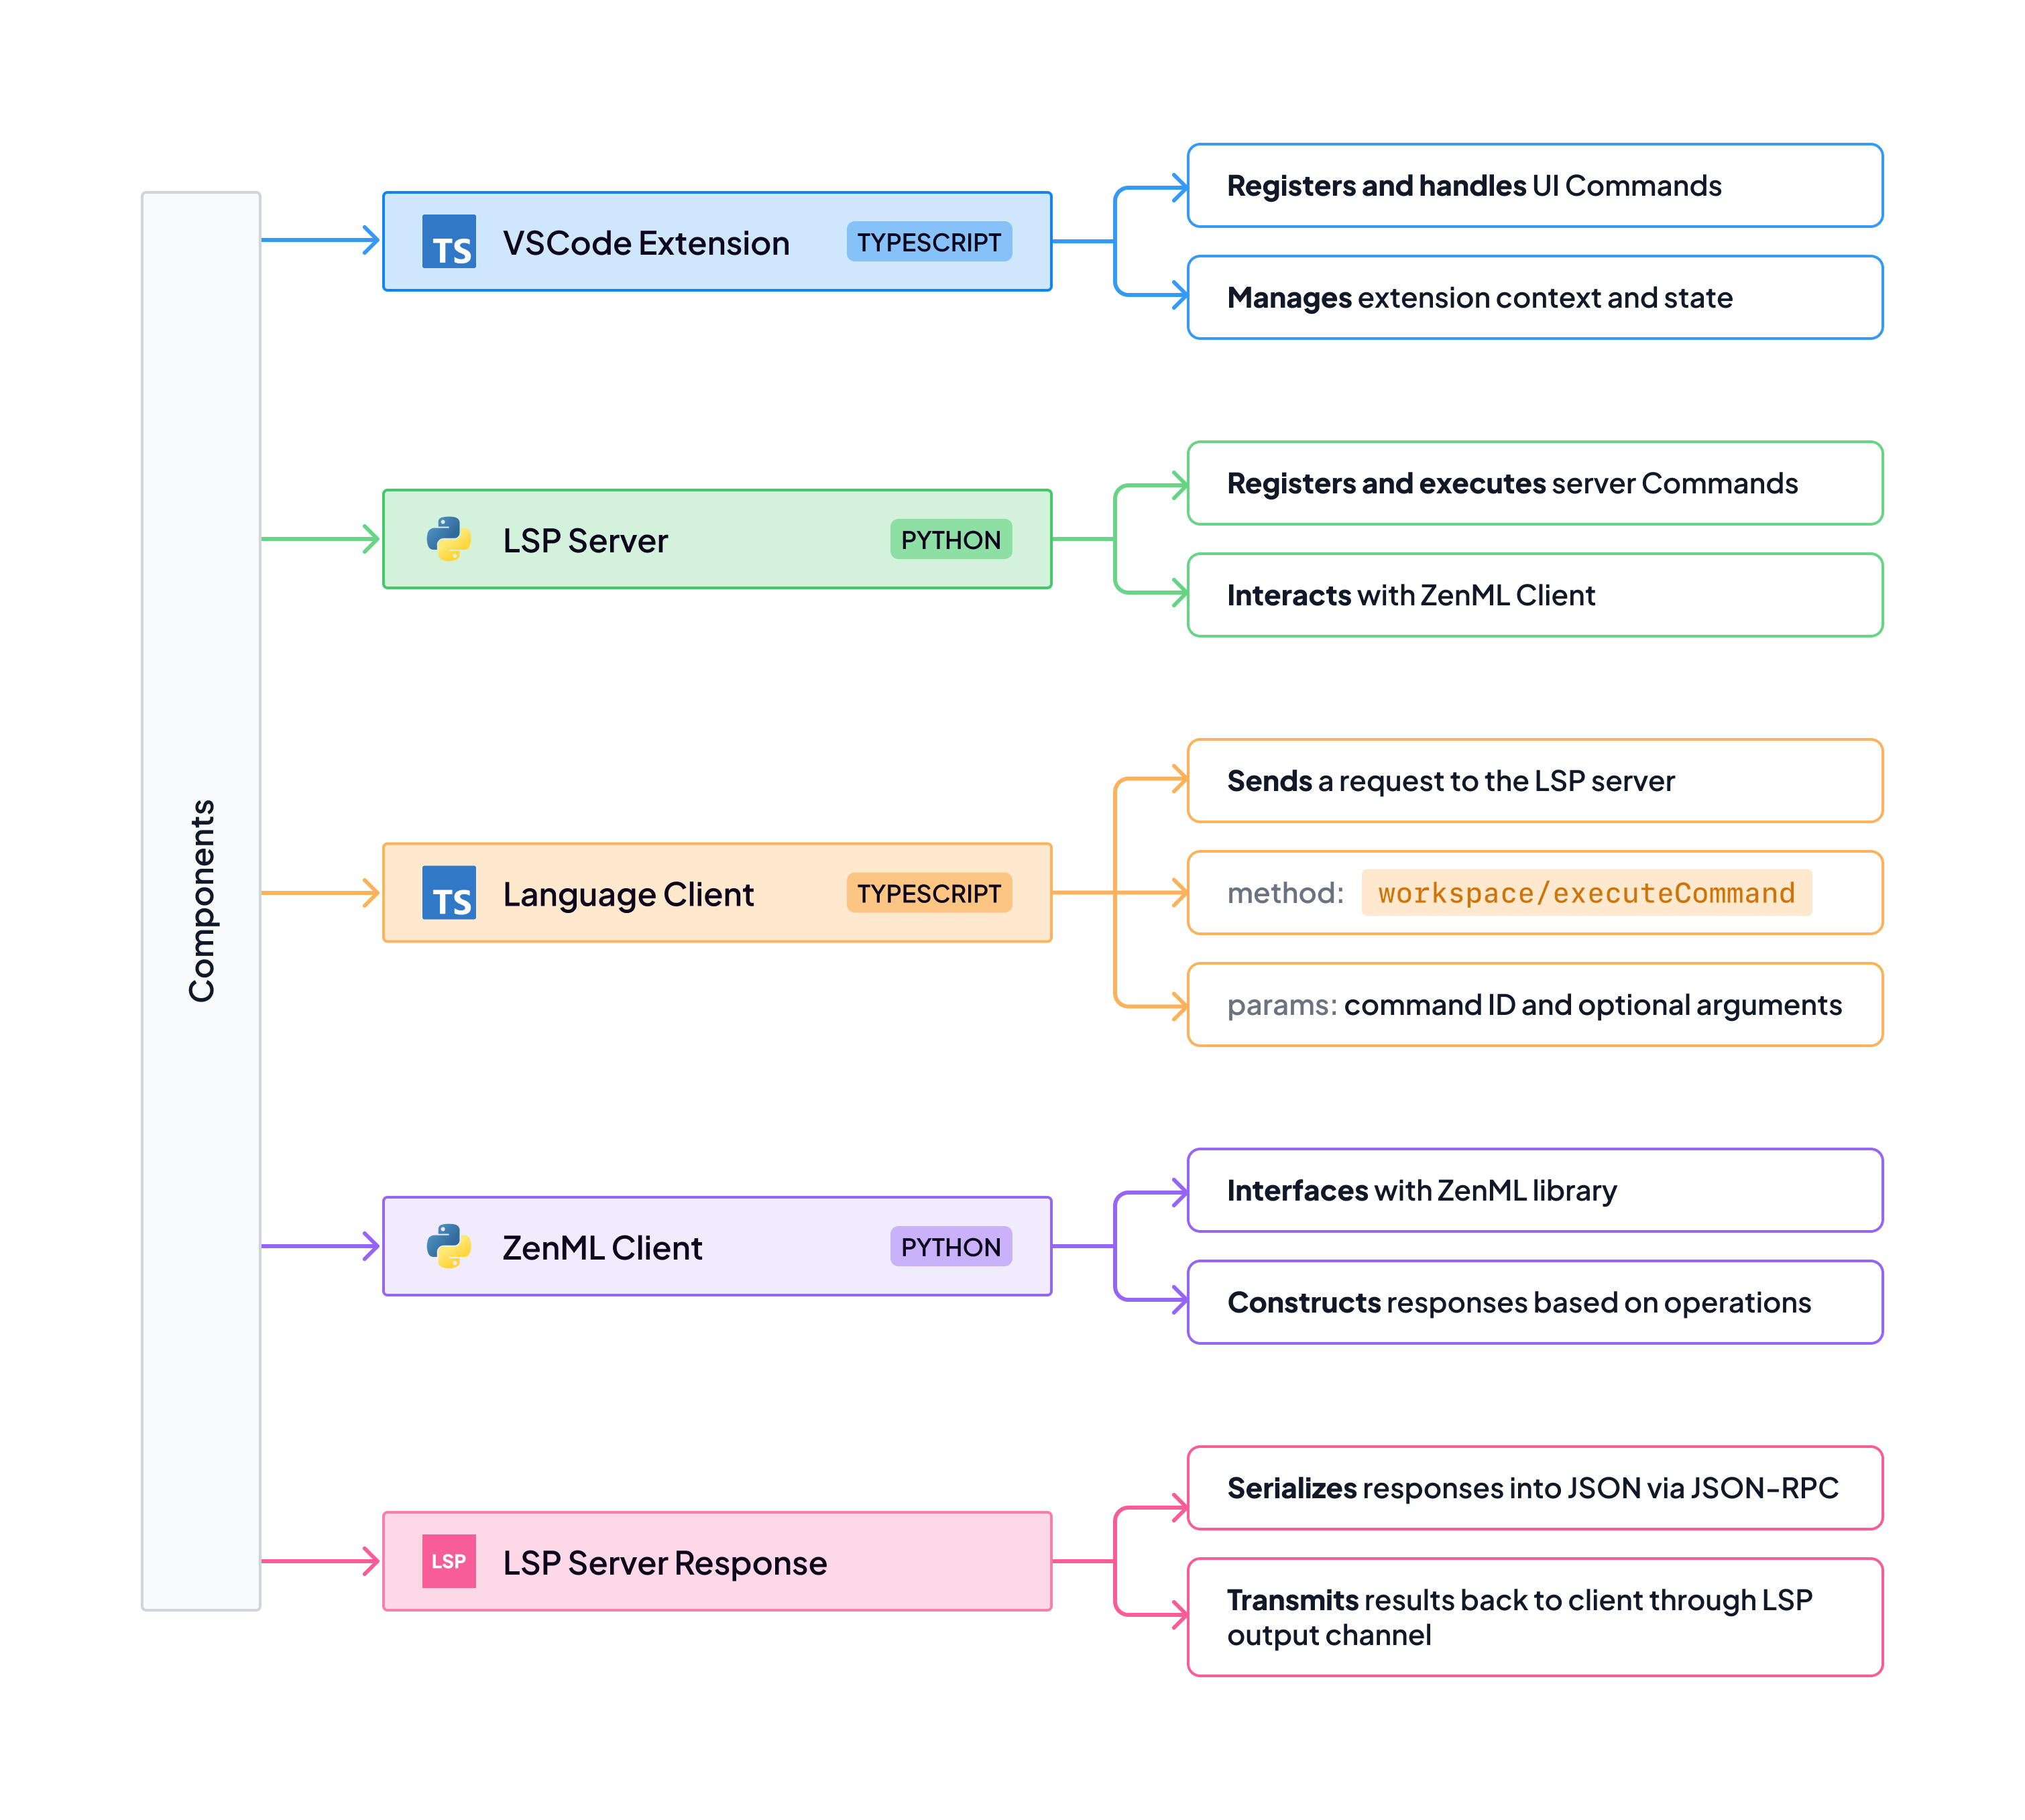Click the PYTHON tag on LSP Server
Screen dimensions: 2025x1820
(x=950, y=539)
